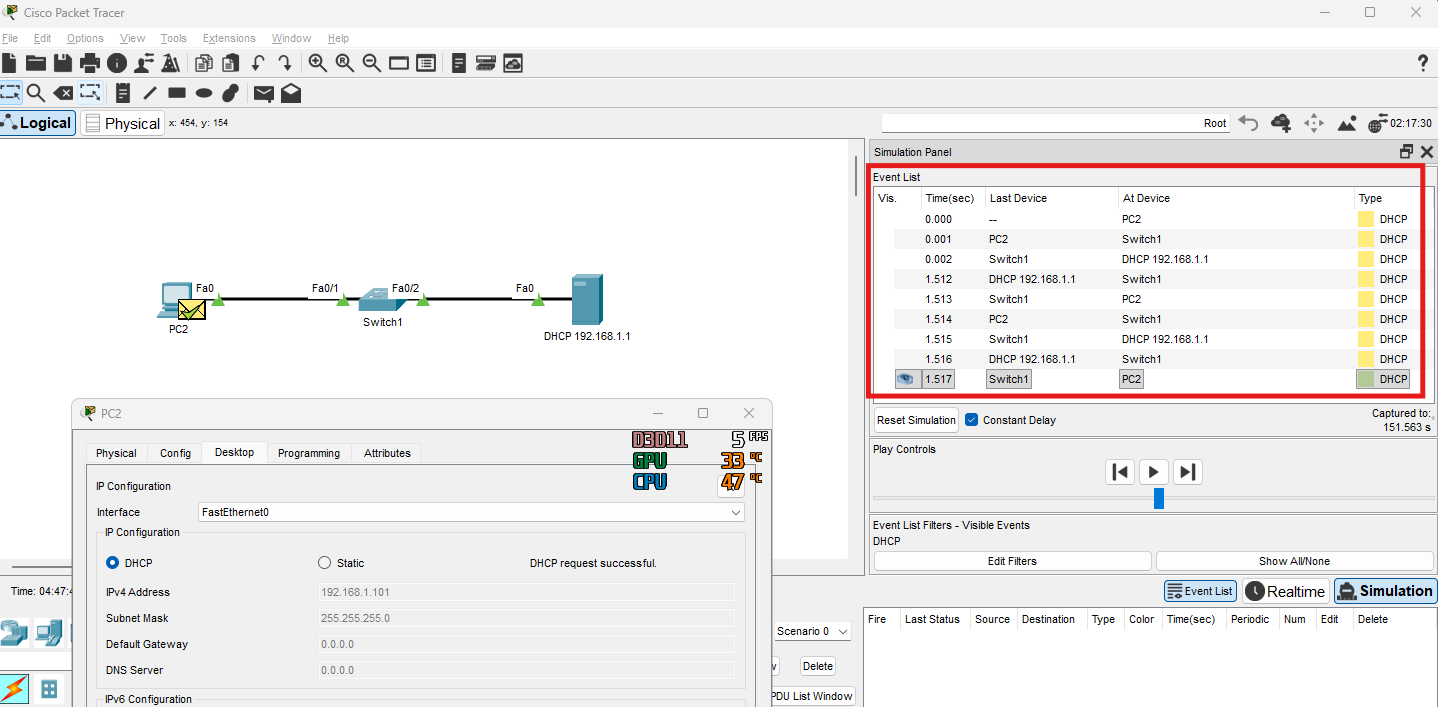Open the Inspect magnifier tool
Screen dimensions: 1438x707
[x=36, y=93]
